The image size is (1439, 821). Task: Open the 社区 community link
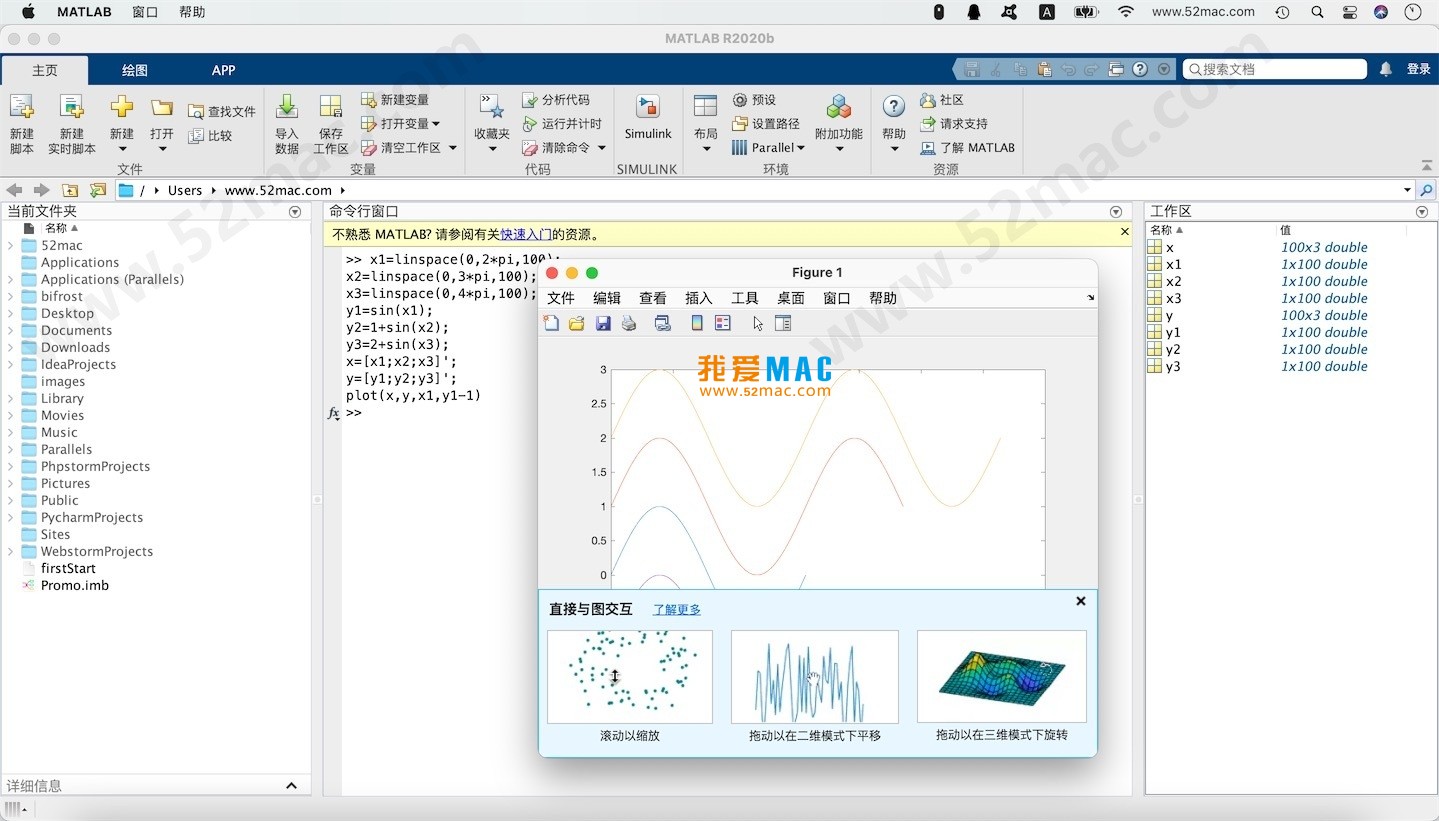coord(942,100)
